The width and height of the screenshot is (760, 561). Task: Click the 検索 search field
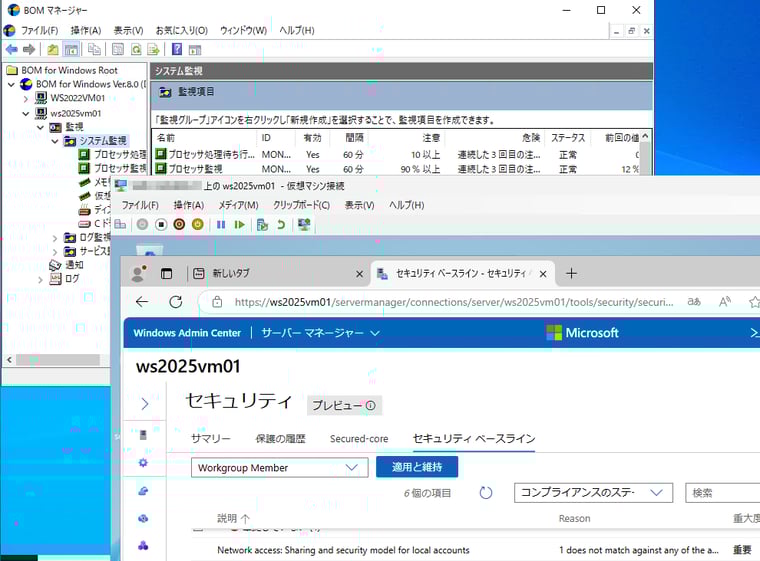tap(722, 493)
